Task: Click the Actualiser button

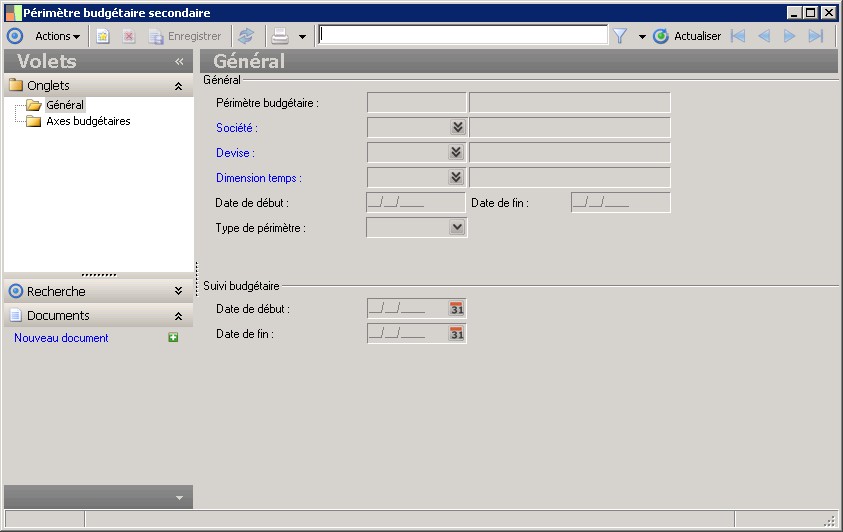Action: click(687, 37)
